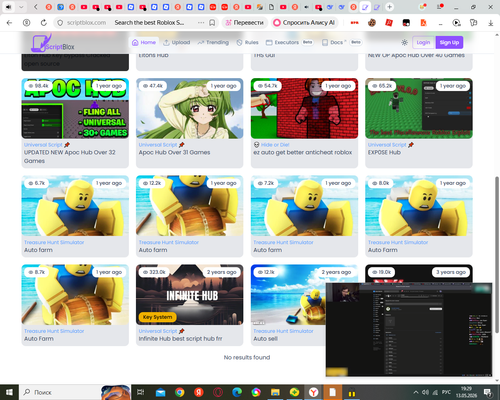Click the ScriptBlox logo
500x400 pixels.
click(53, 44)
